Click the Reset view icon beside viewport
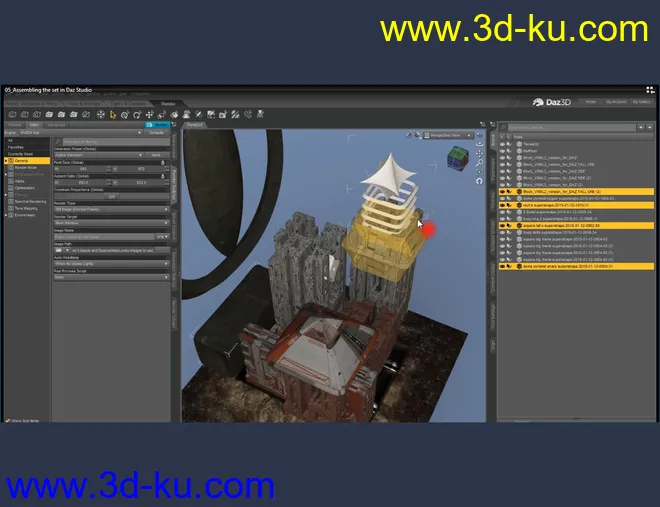 [x=479, y=181]
